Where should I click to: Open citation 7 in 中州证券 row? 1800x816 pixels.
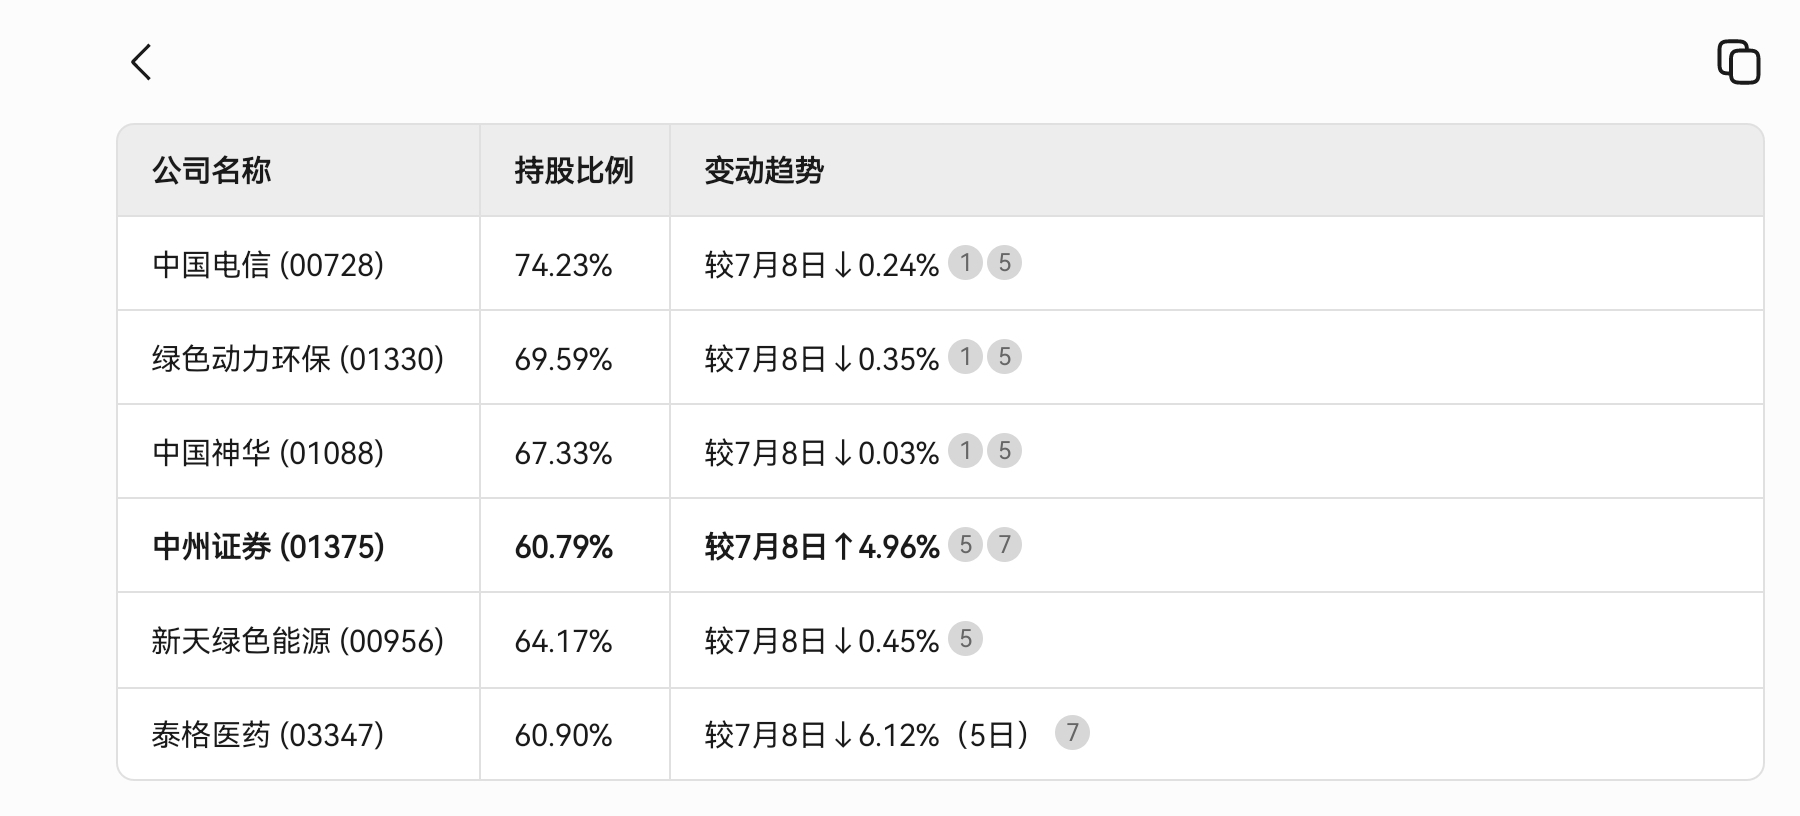tap(1005, 545)
